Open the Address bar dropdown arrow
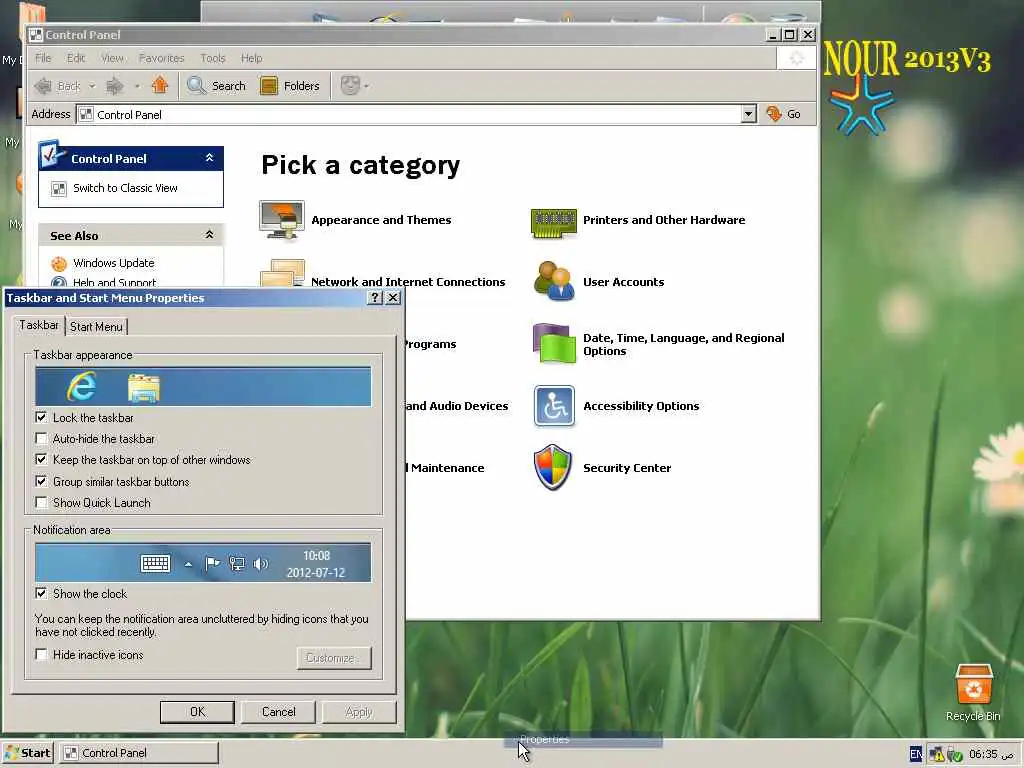This screenshot has height=768, width=1024. (748, 114)
